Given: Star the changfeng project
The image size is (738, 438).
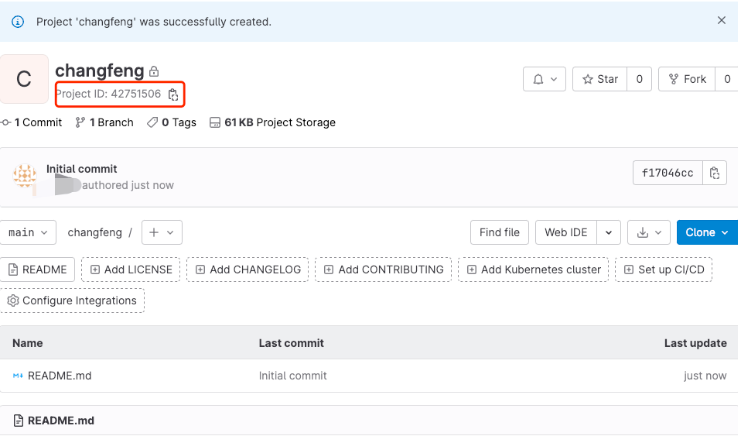Looking at the screenshot, I should click(x=600, y=79).
